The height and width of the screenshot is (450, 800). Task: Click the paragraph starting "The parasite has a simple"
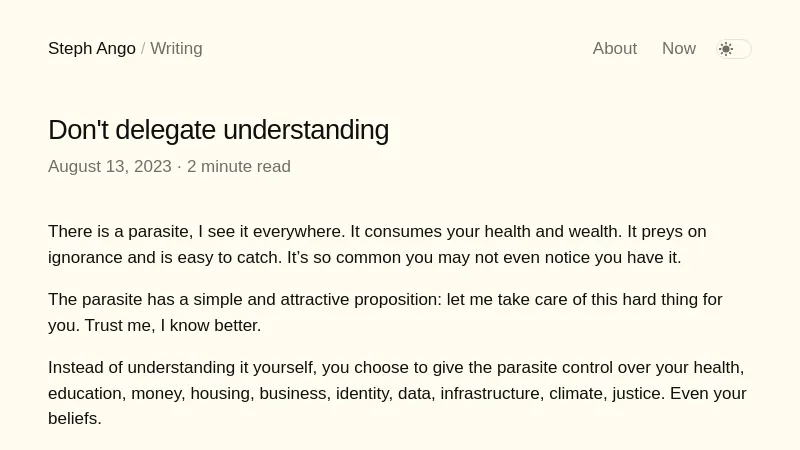tap(385, 312)
